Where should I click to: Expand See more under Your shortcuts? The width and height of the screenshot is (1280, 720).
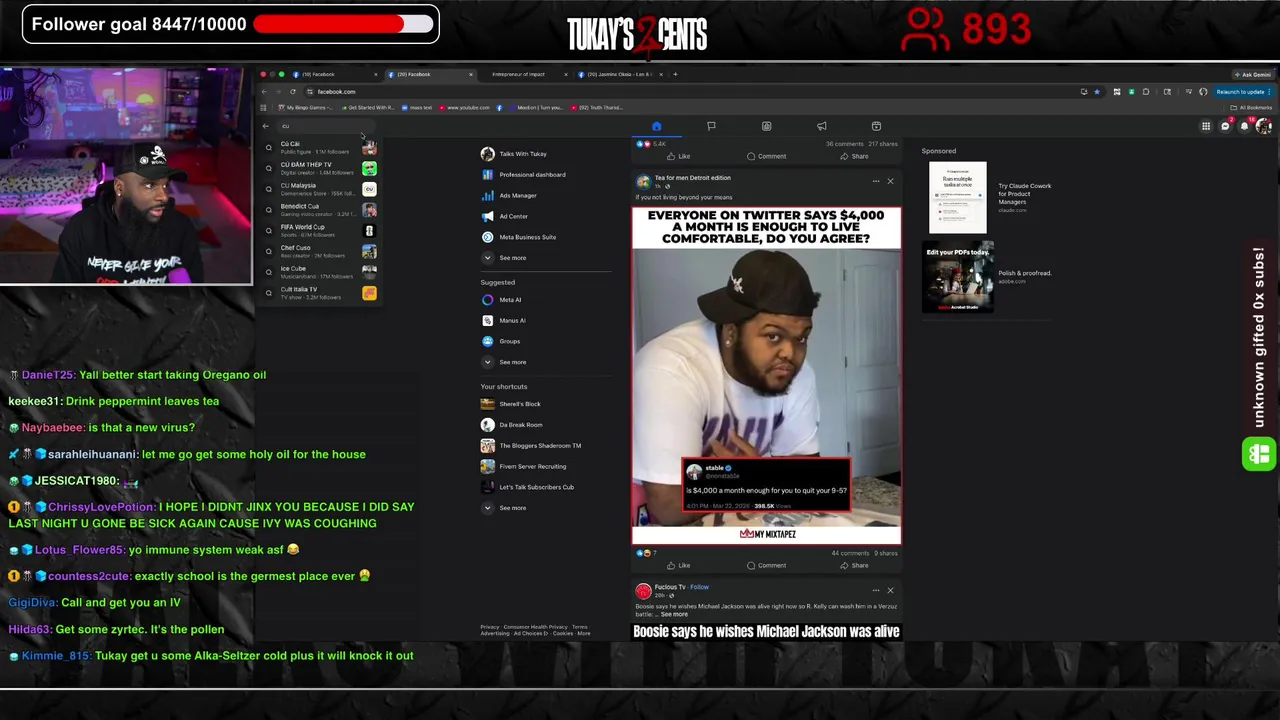pyautogui.click(x=504, y=508)
